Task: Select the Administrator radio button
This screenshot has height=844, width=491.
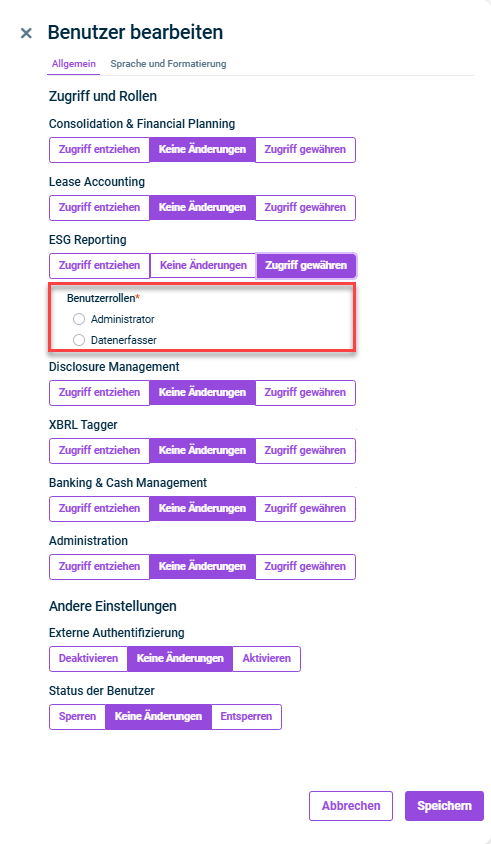Action: coord(79,319)
